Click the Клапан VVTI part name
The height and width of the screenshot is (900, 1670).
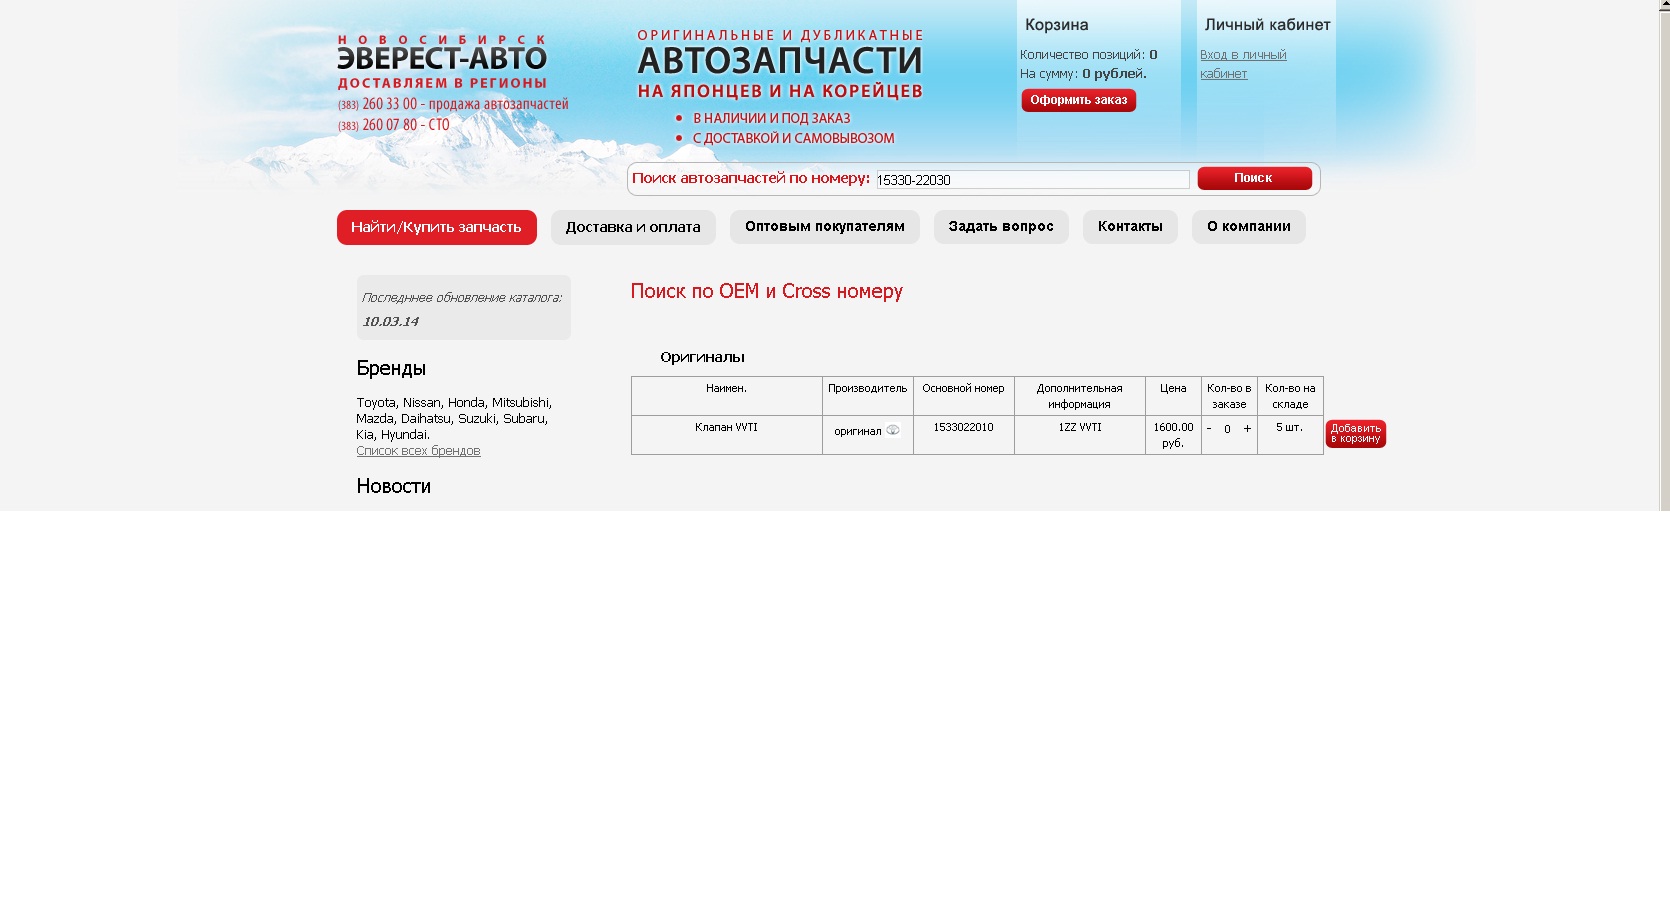pyautogui.click(x=726, y=427)
